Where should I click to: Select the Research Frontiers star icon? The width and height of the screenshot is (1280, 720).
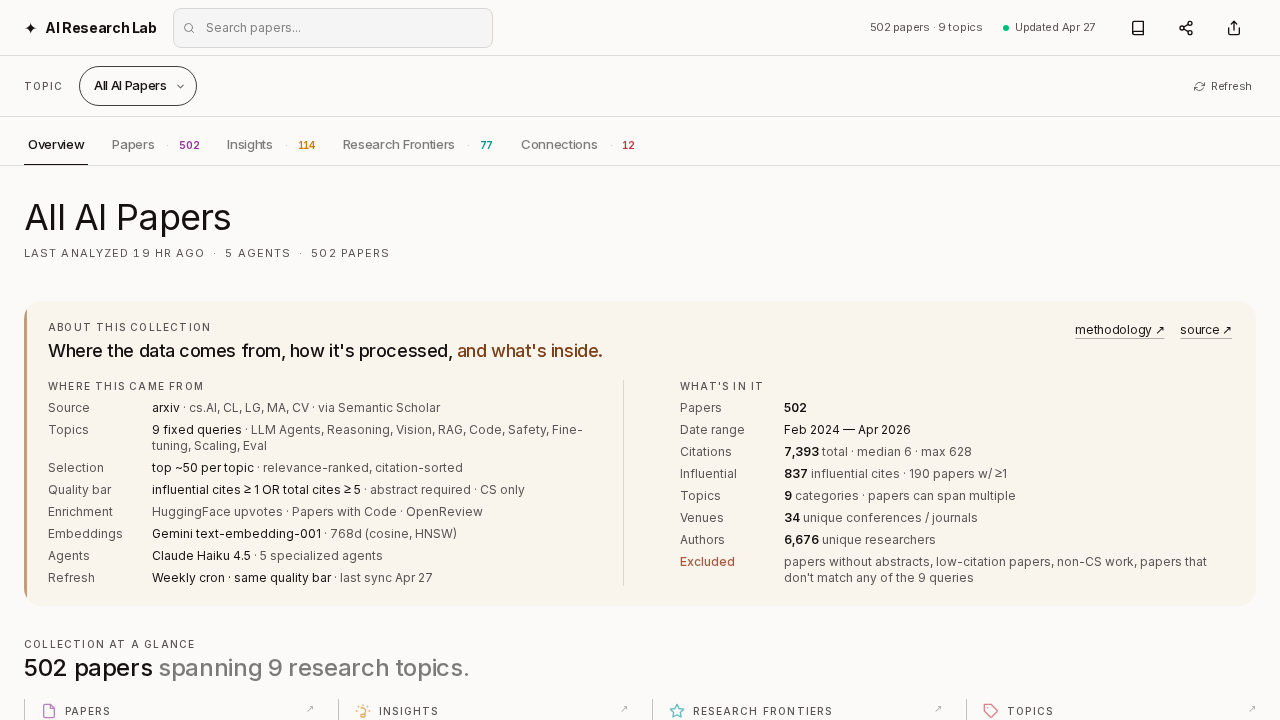click(x=676, y=710)
